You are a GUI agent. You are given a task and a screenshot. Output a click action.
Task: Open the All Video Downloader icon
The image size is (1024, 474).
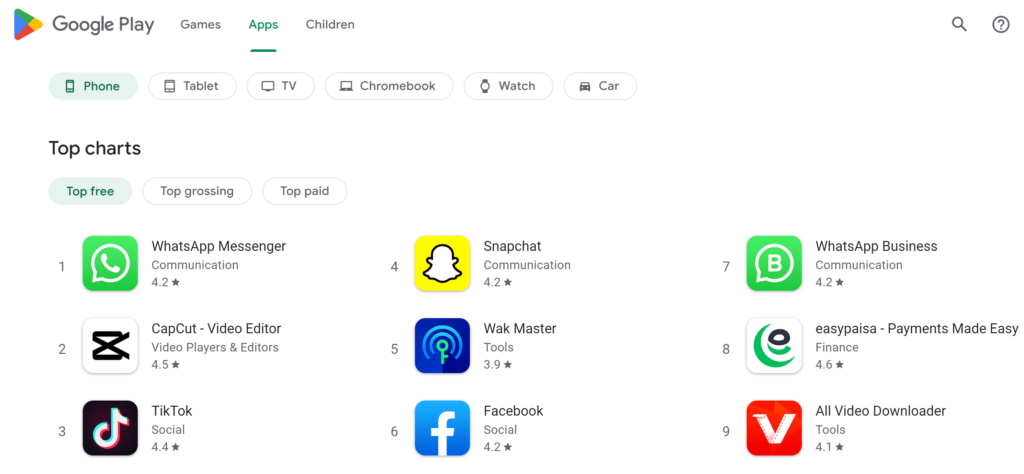click(774, 428)
